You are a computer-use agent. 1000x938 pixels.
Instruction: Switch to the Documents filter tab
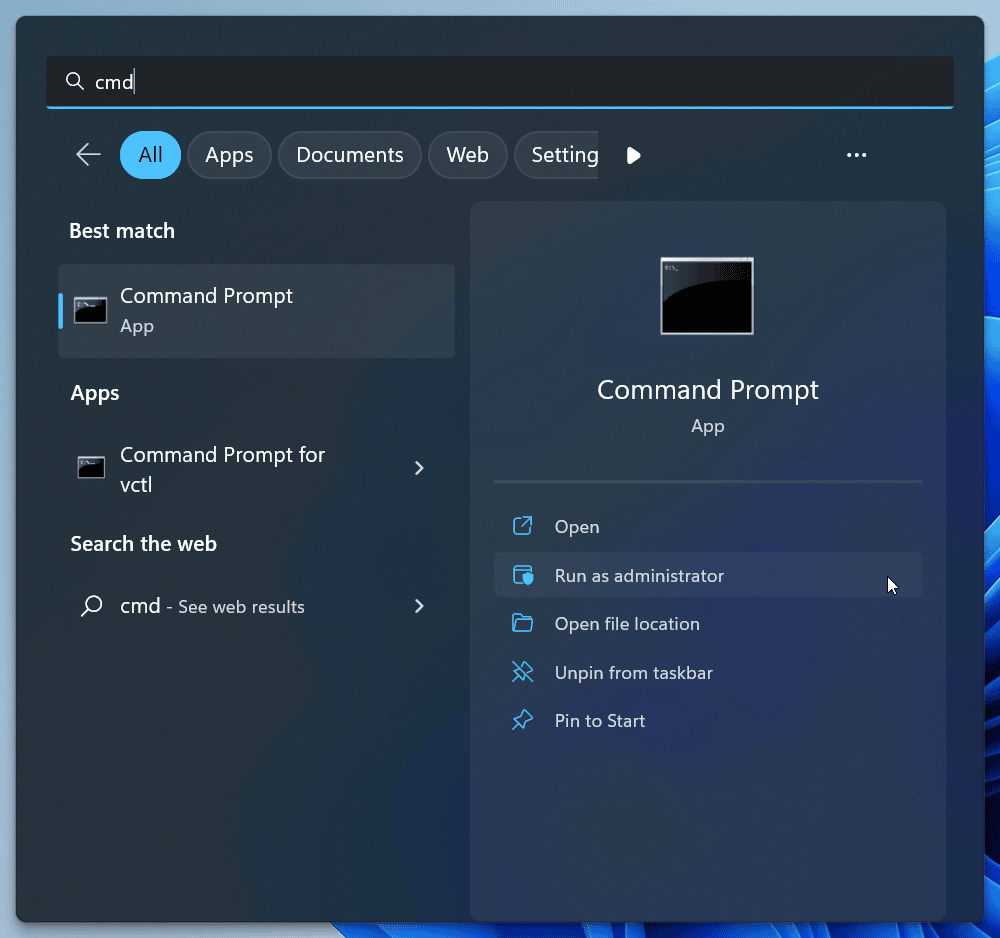[349, 155]
